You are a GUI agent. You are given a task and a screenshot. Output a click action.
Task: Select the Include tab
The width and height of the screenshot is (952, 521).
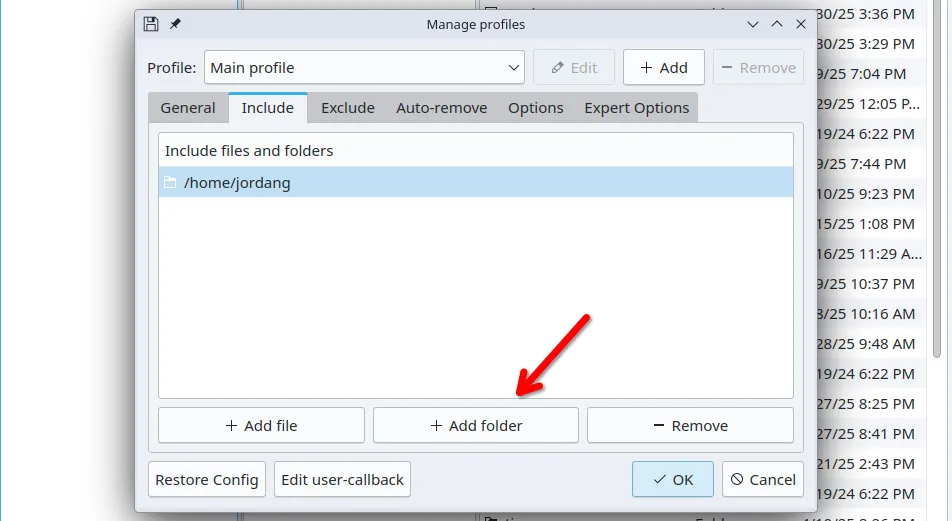pyautogui.click(x=267, y=108)
